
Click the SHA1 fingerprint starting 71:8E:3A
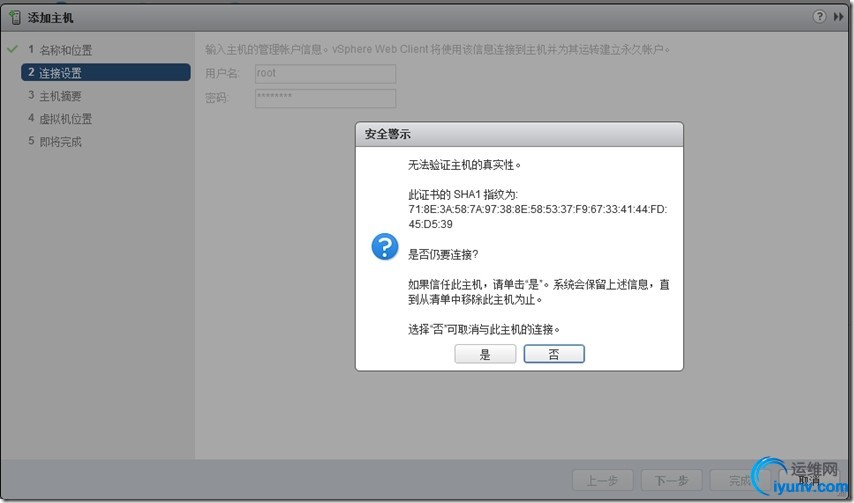[537, 217]
